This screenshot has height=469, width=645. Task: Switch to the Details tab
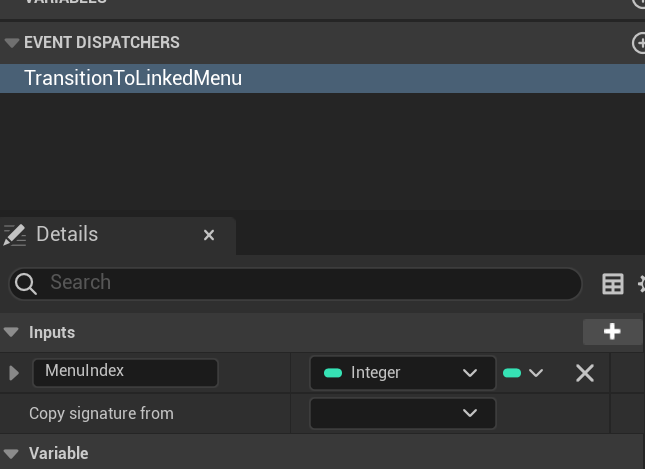pos(67,235)
